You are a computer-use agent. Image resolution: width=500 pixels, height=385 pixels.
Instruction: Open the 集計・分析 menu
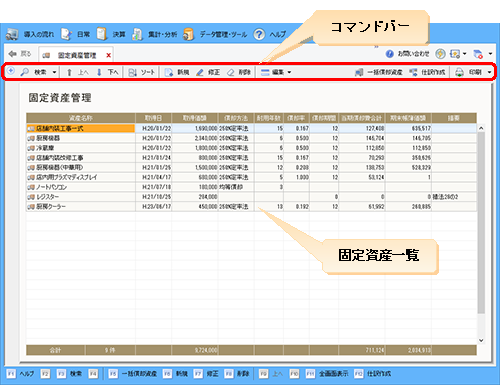pos(162,34)
